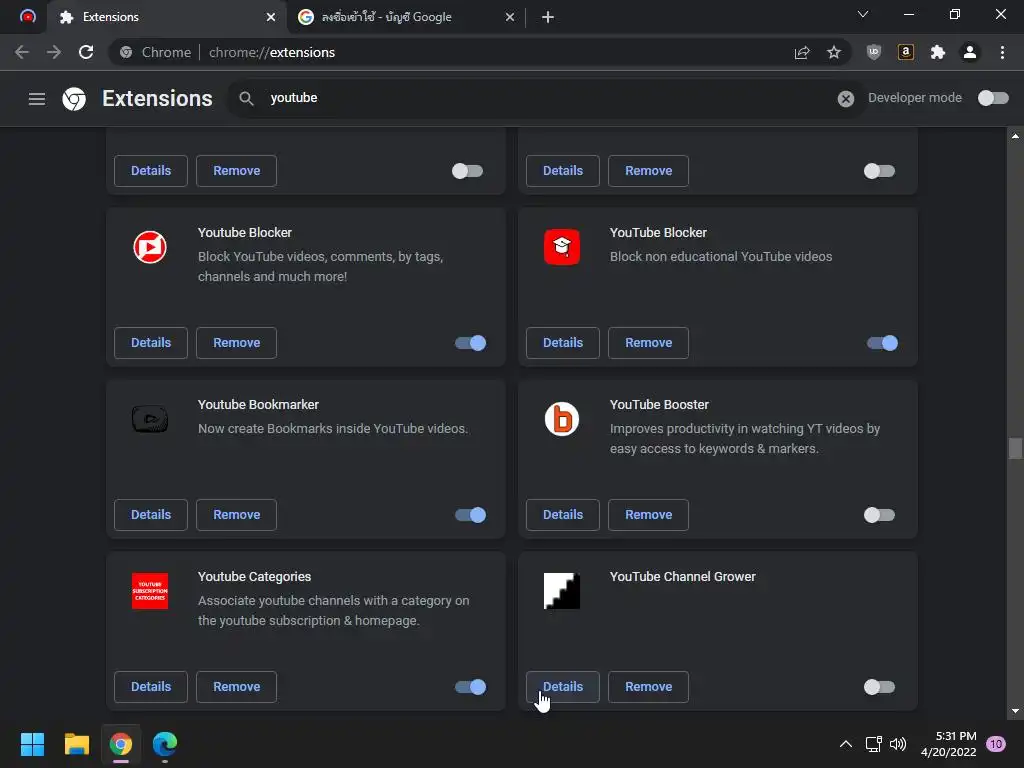The height and width of the screenshot is (768, 1024).
Task: Open the Amazon assistant extension icon
Action: 906,52
